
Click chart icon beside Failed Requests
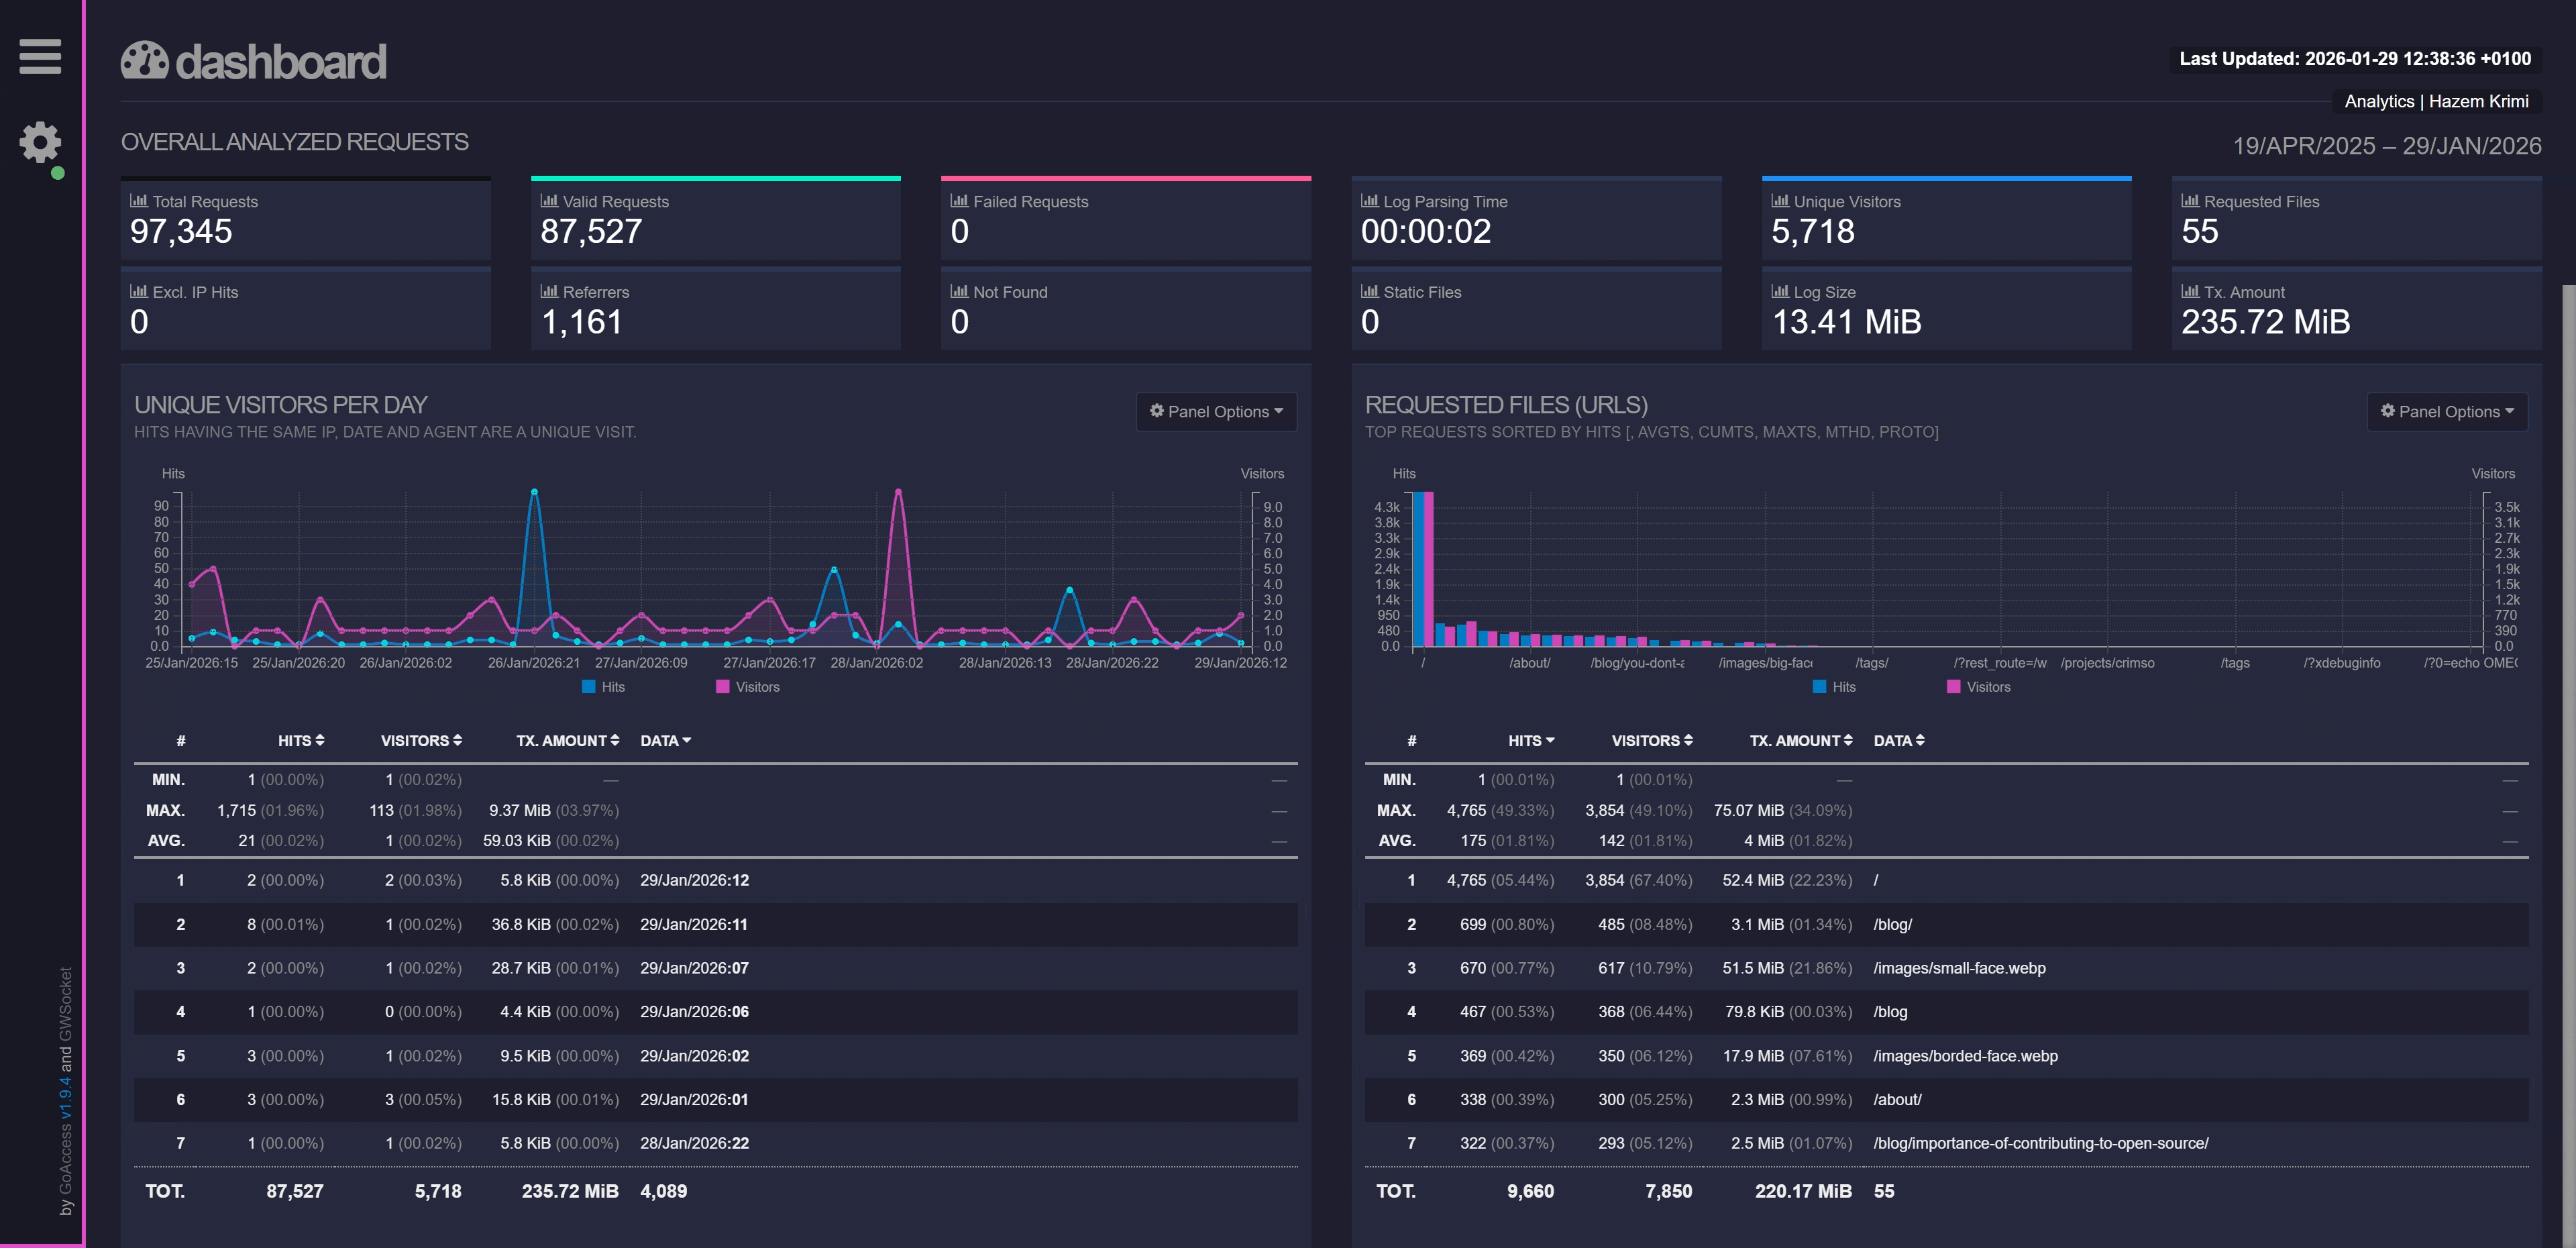(x=959, y=201)
